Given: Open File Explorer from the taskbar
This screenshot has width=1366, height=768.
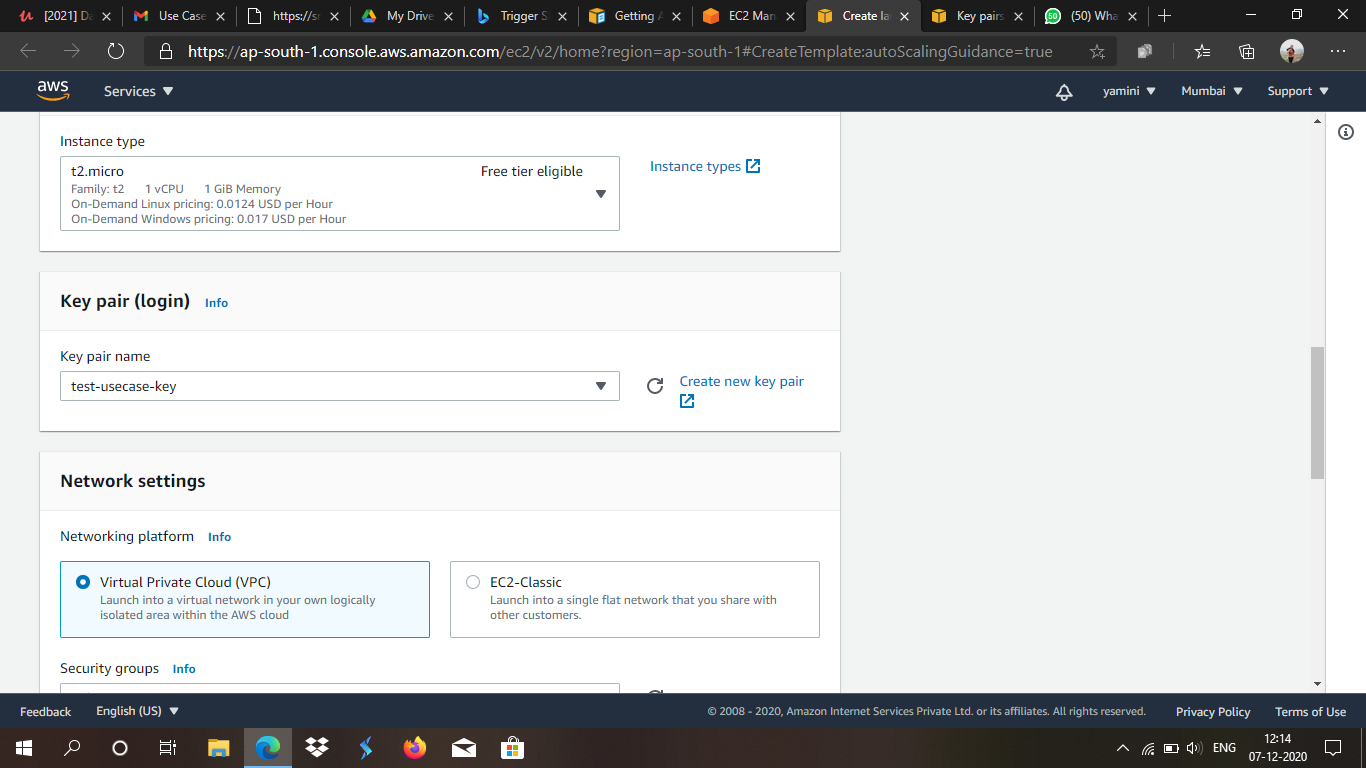Looking at the screenshot, I should (x=219, y=747).
